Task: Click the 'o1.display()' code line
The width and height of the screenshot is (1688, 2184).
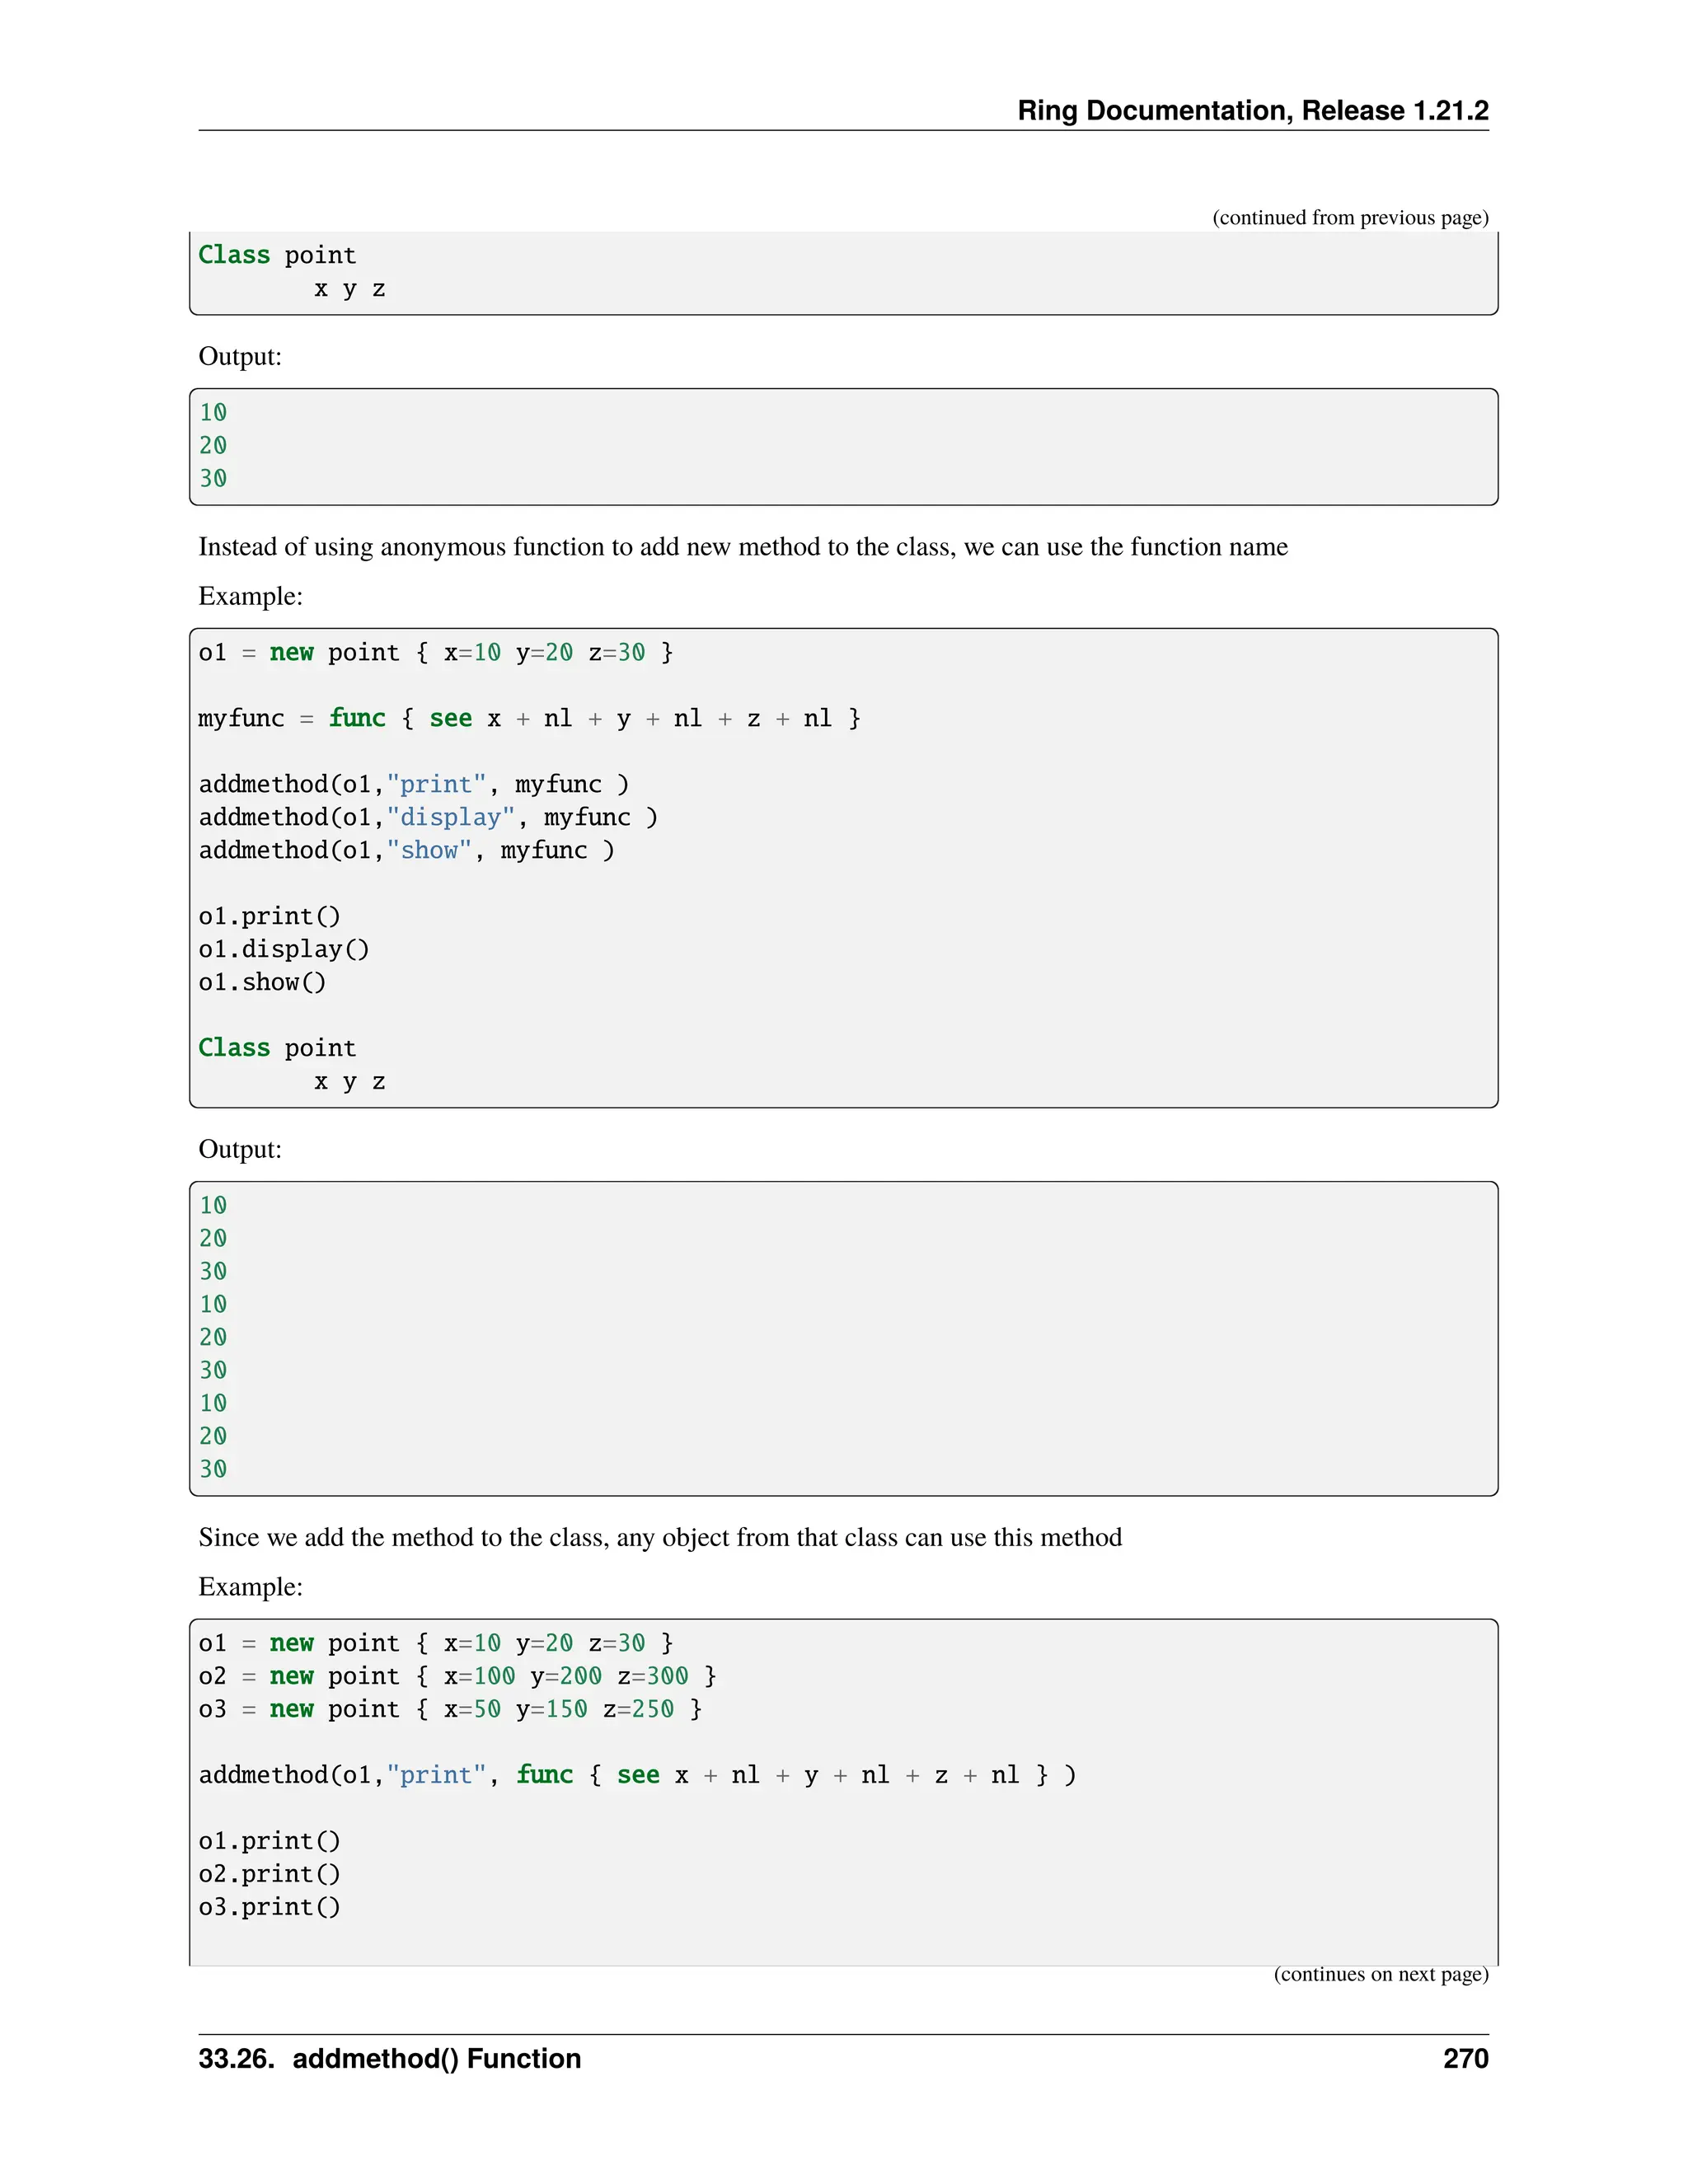Action: 283,949
